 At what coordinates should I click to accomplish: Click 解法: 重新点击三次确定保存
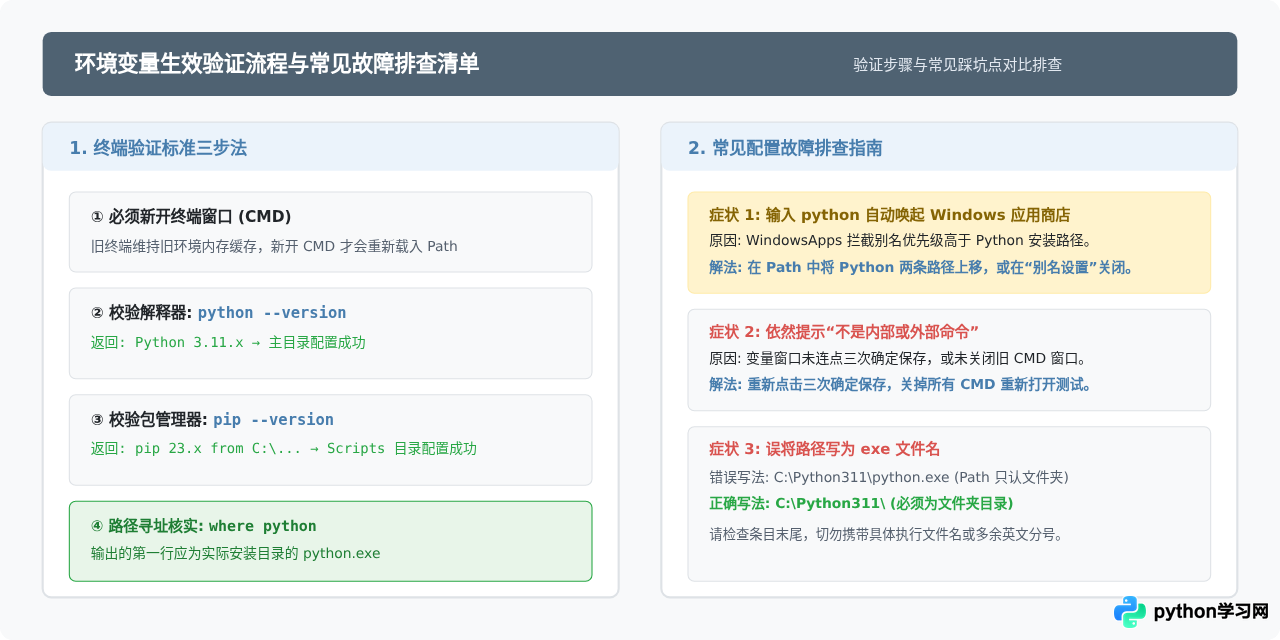pos(900,384)
